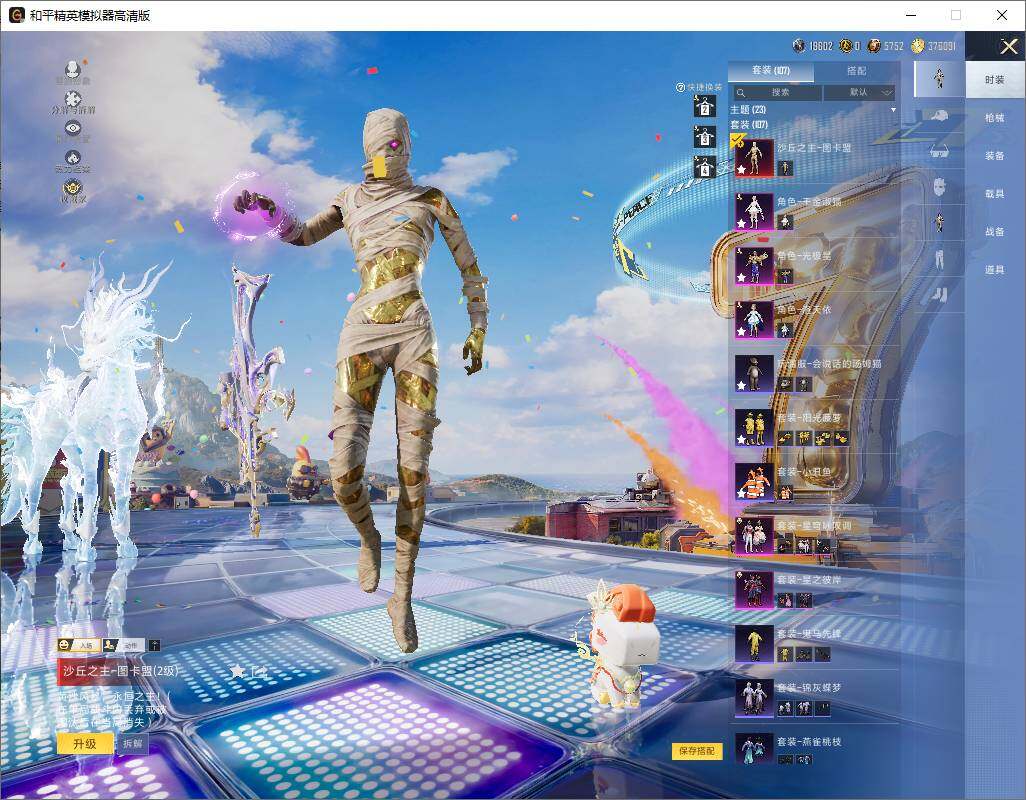
Task: Click the small figure icon next to 动作 tab
Action: [154, 646]
